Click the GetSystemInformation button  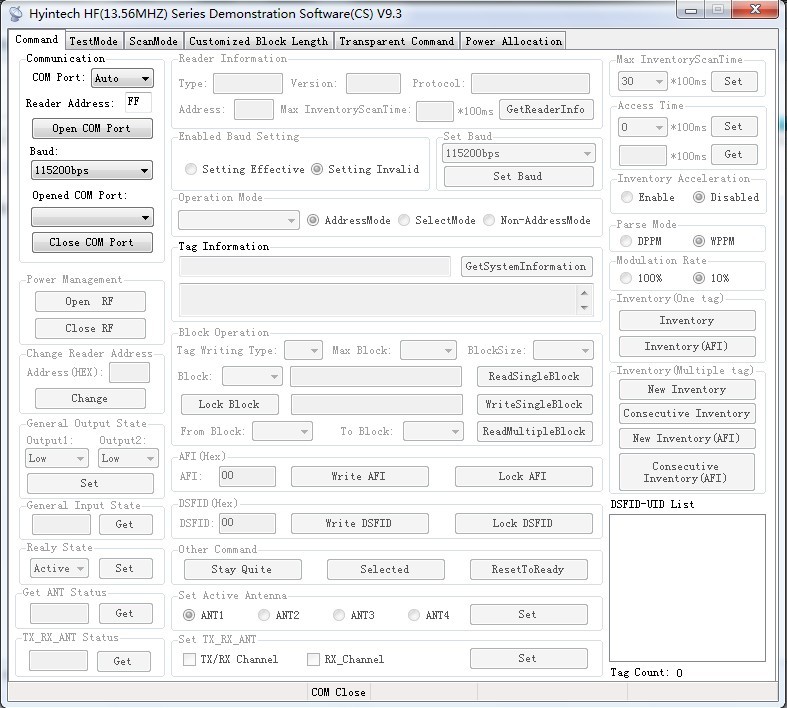tap(527, 267)
